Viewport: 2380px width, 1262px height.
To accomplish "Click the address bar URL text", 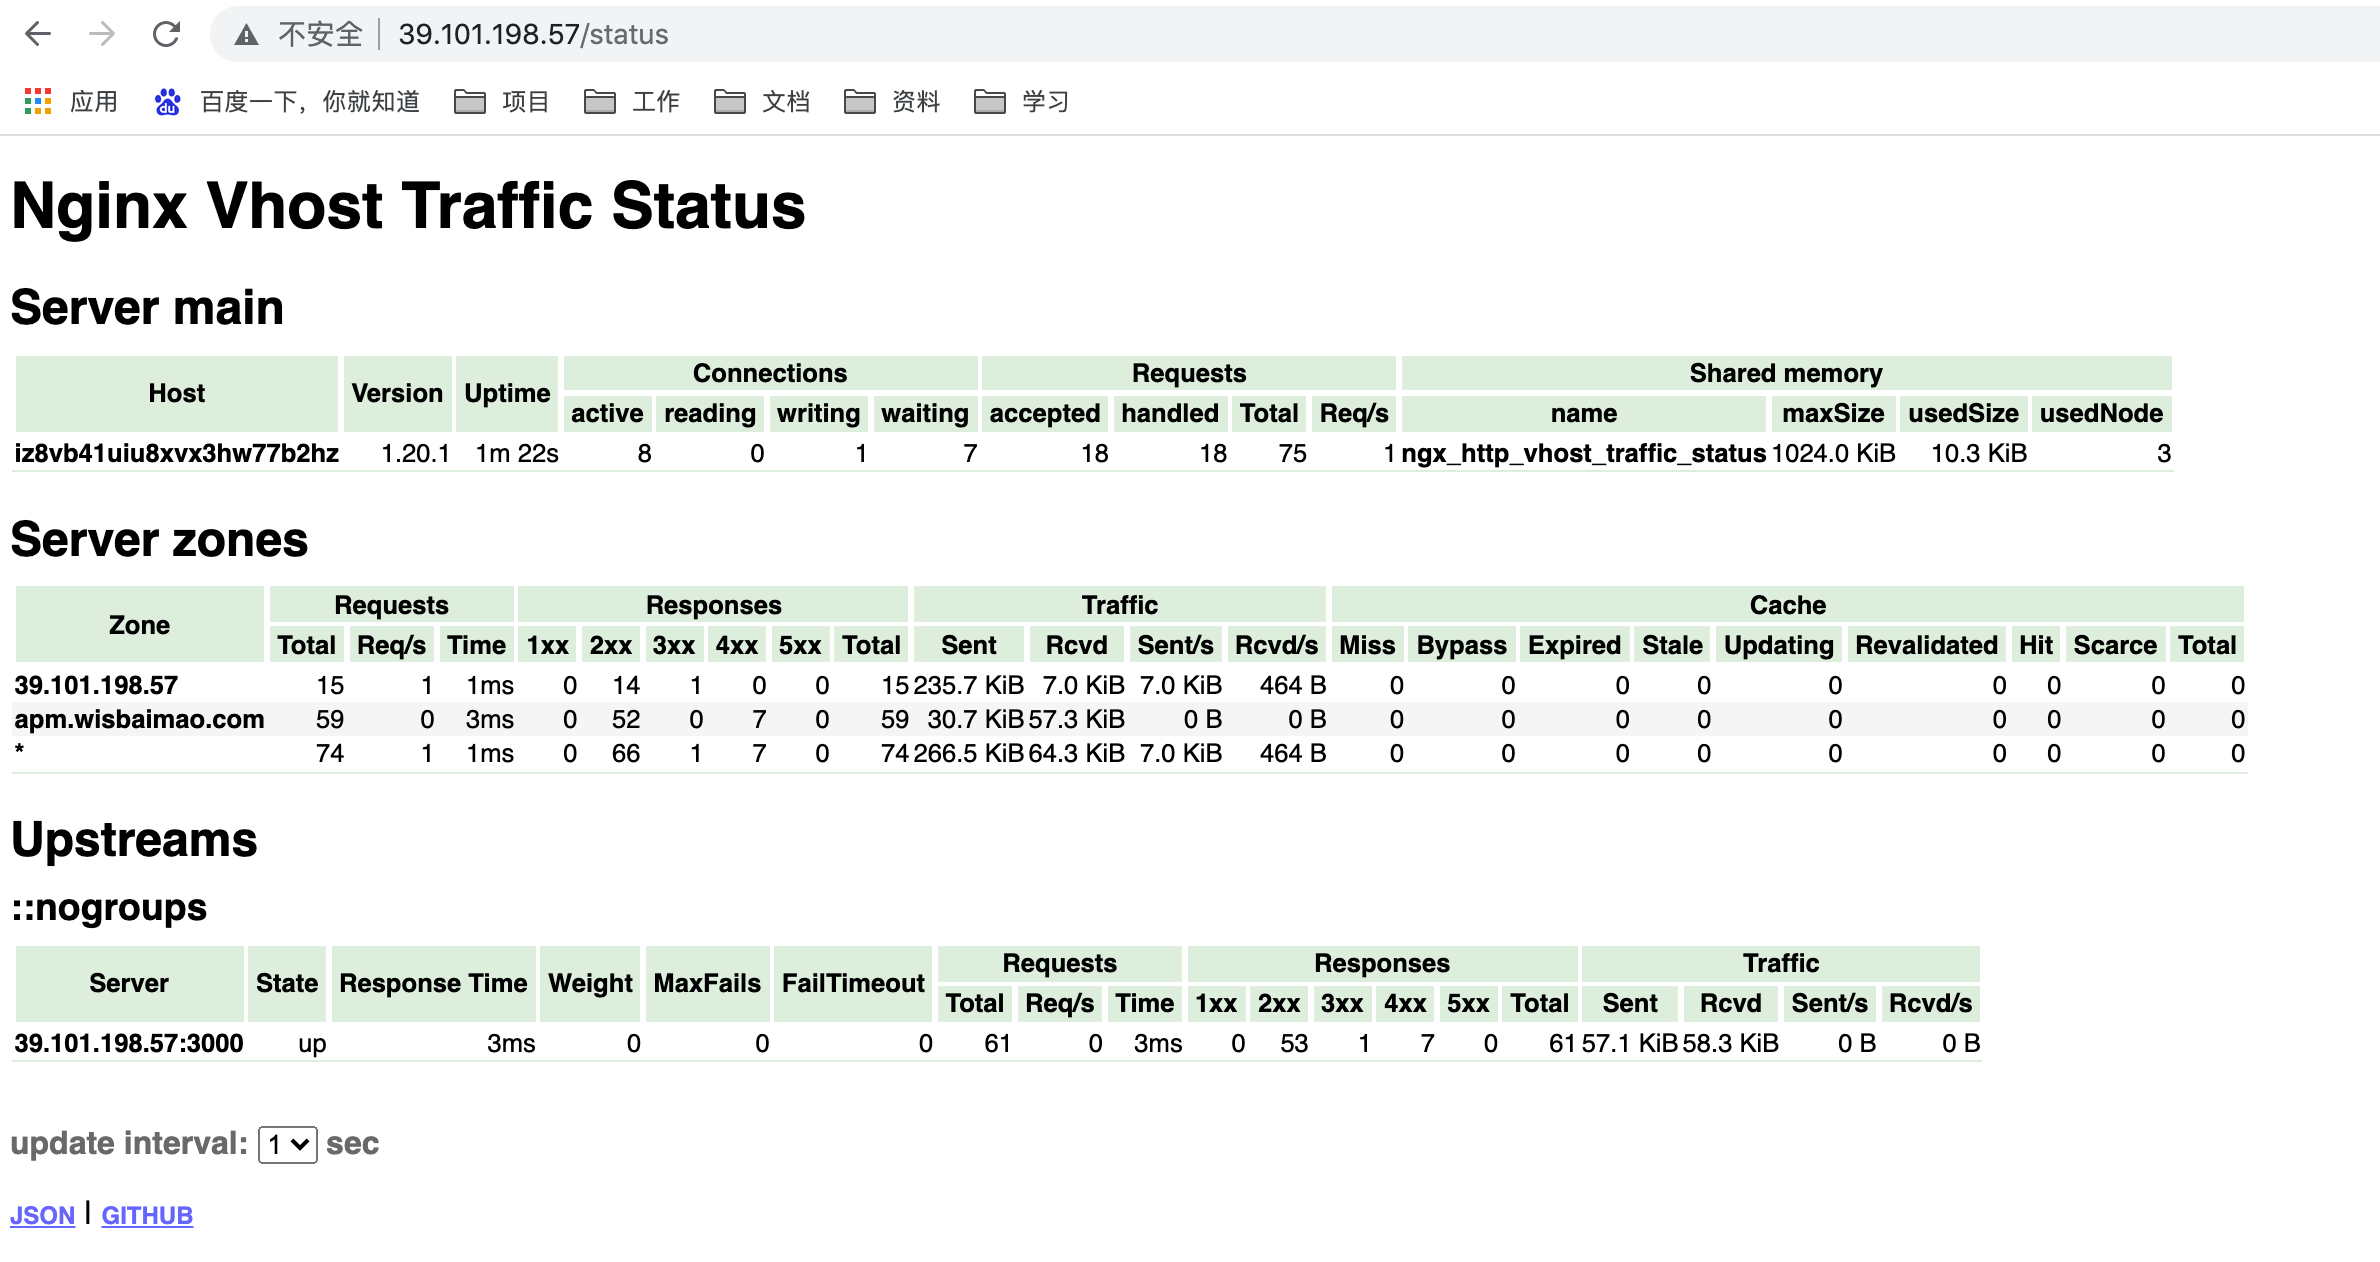I will pos(533,34).
